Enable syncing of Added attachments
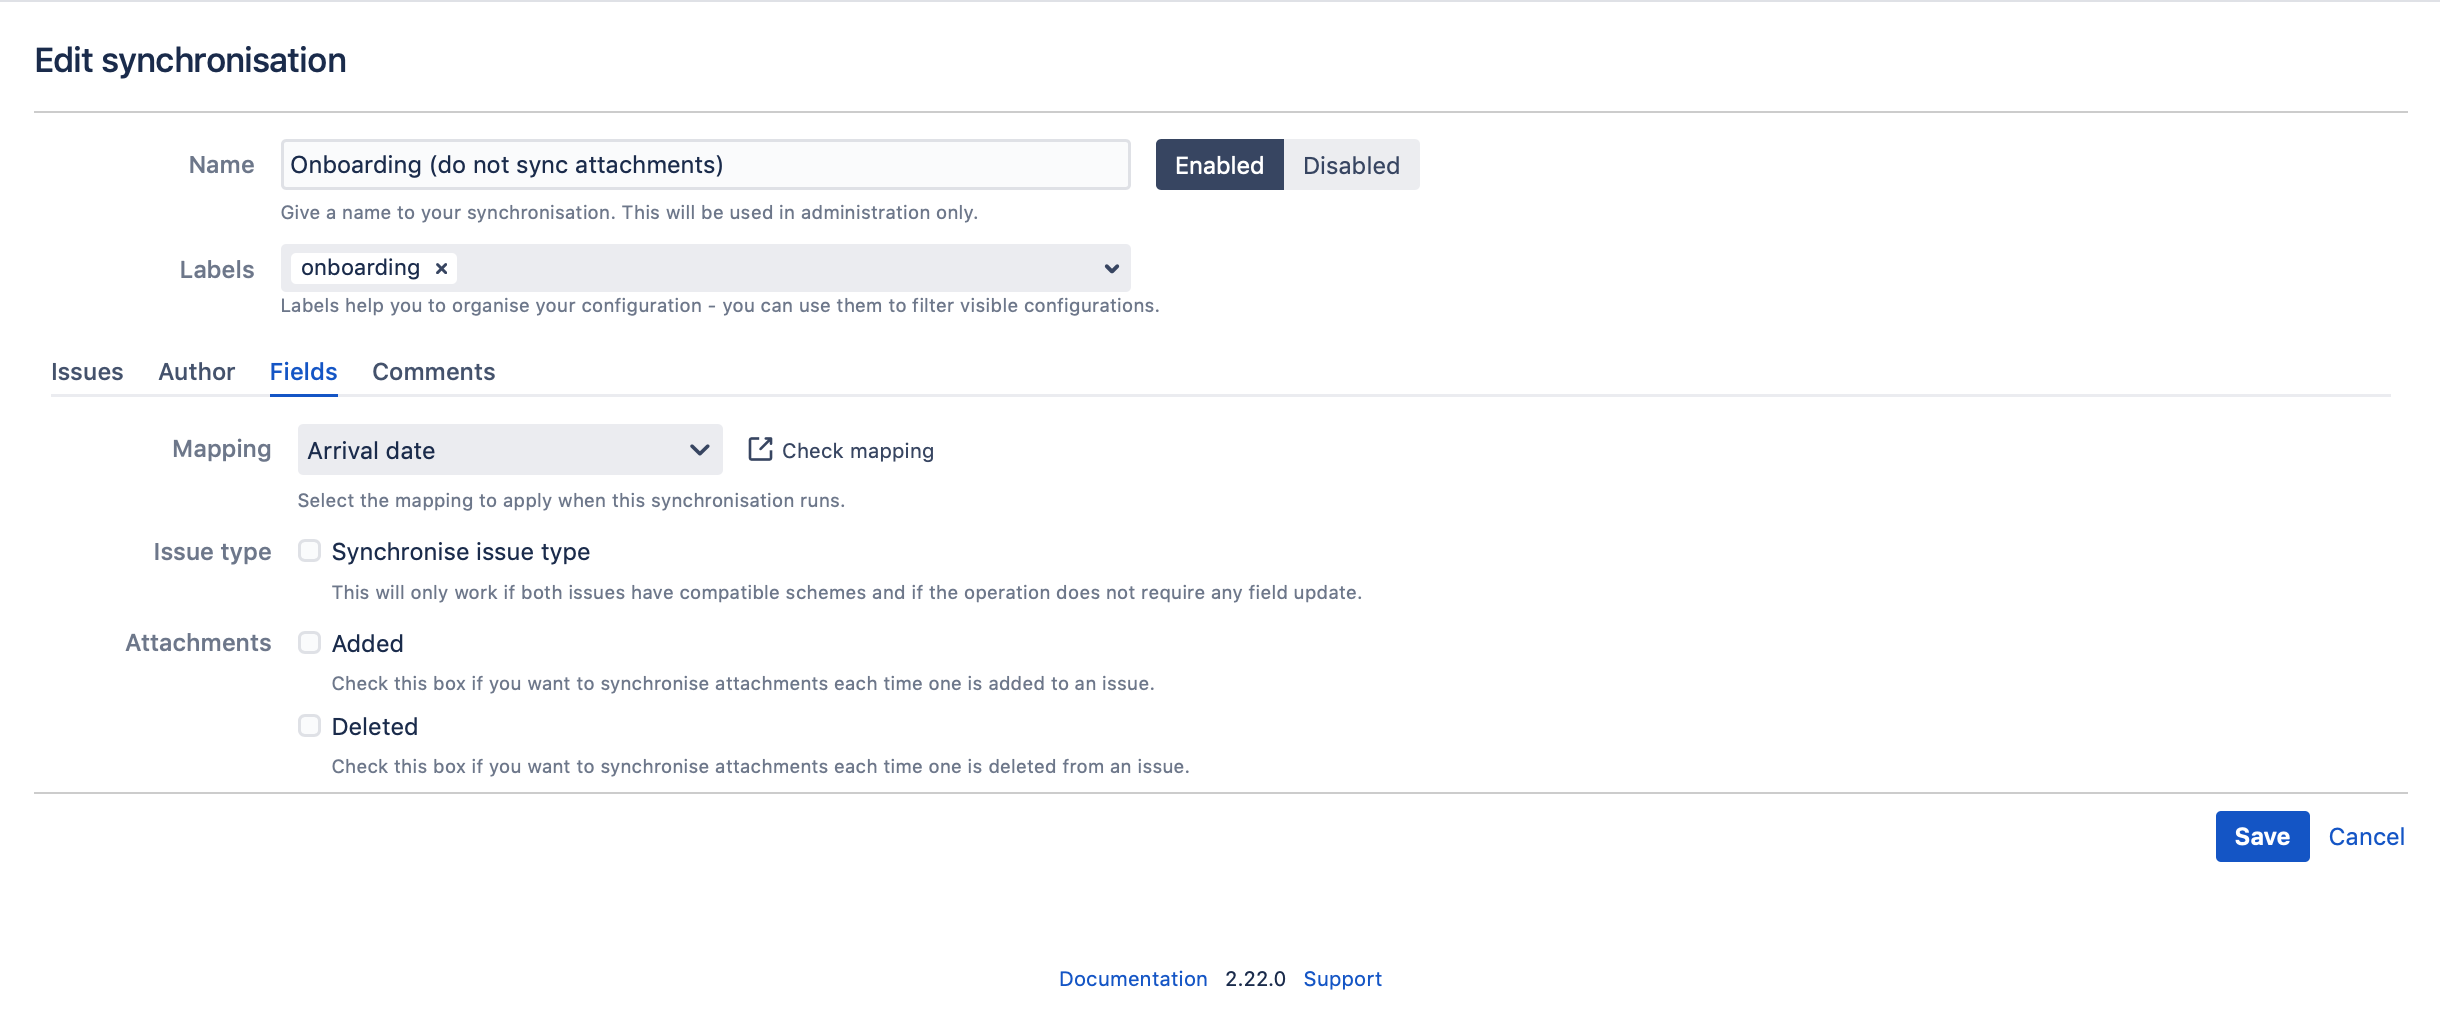 tap(309, 641)
